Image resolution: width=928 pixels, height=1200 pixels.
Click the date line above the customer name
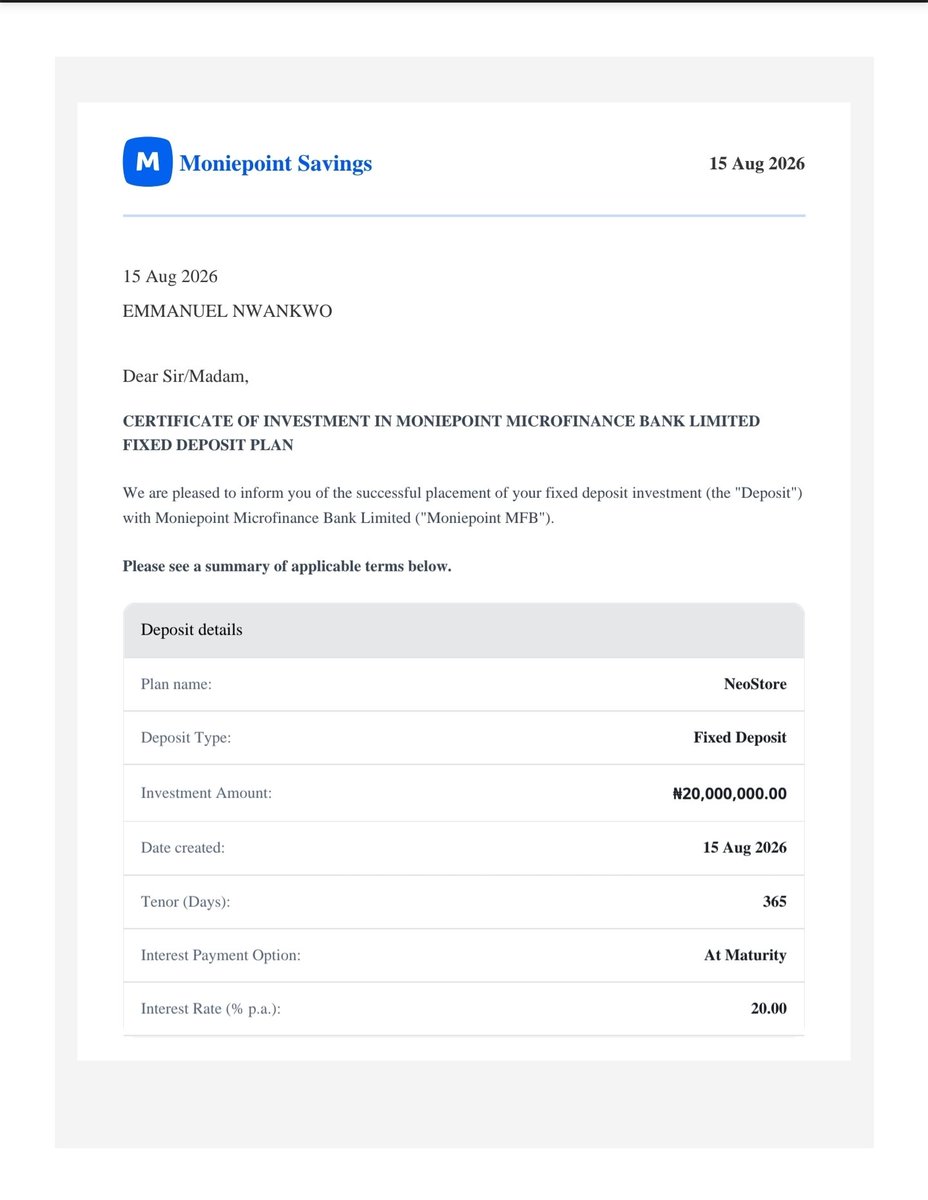170,276
